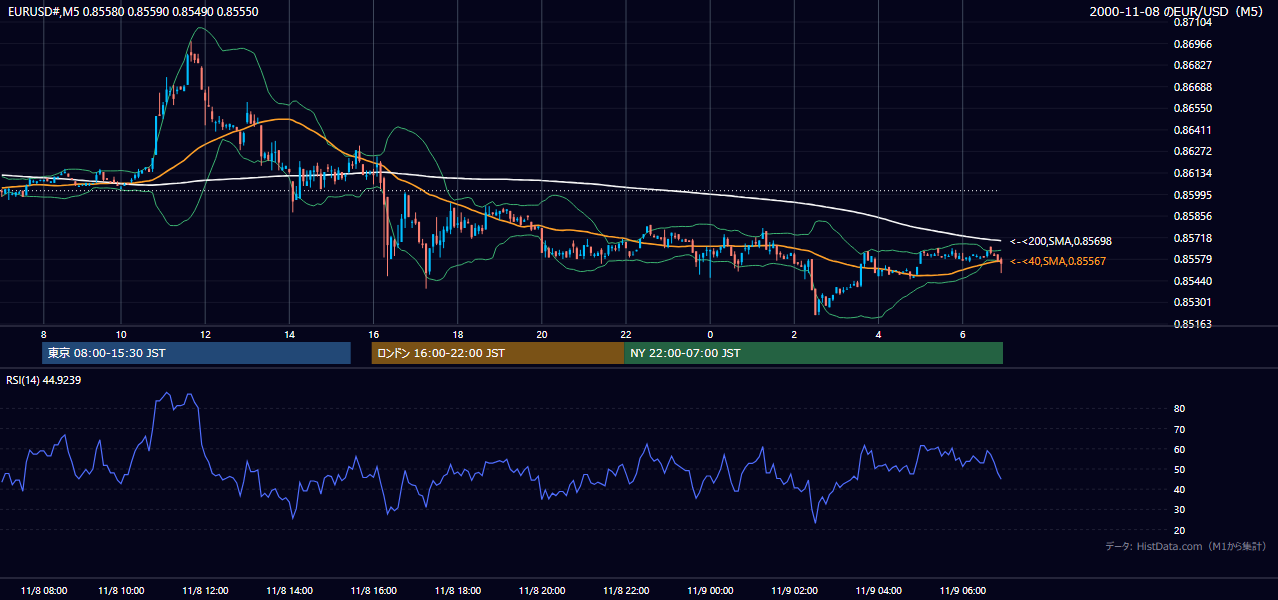Click price axis value 0.86688

(x=1192, y=87)
